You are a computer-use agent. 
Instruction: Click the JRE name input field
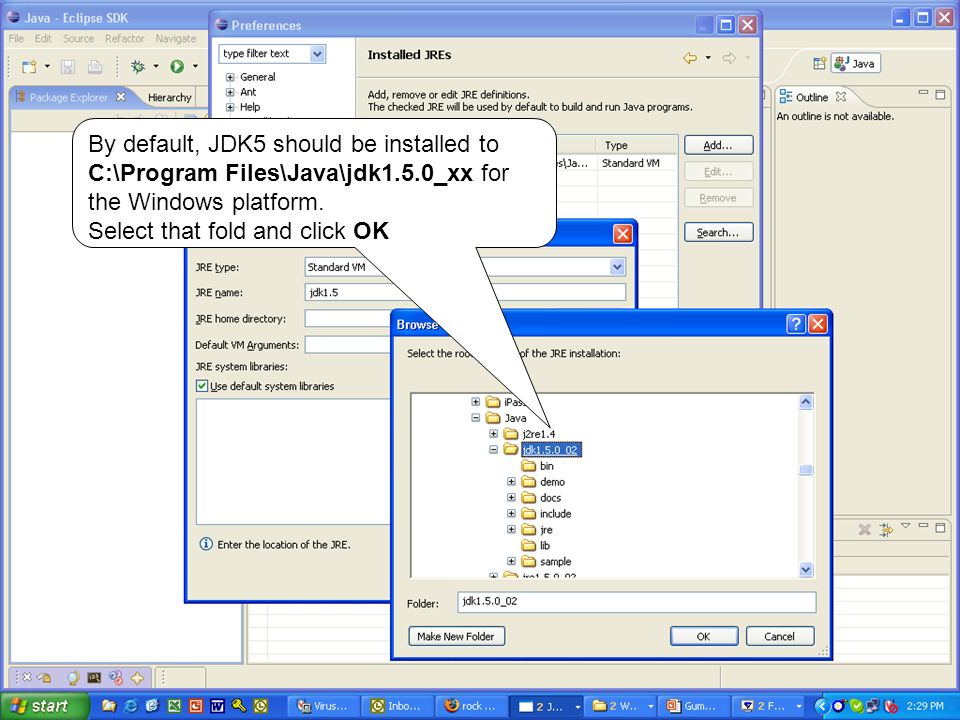tap(465, 293)
